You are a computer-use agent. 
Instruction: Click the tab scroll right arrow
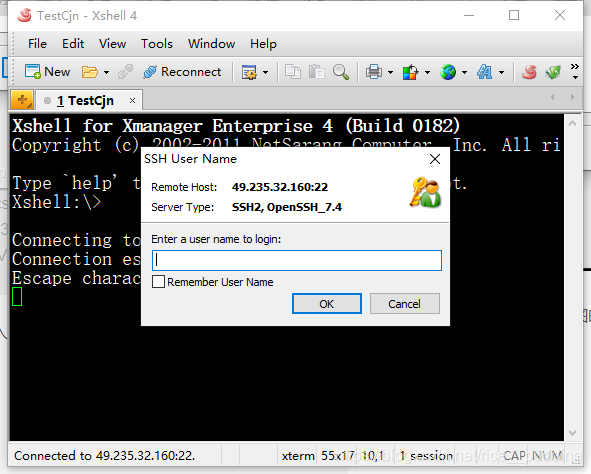click(572, 97)
